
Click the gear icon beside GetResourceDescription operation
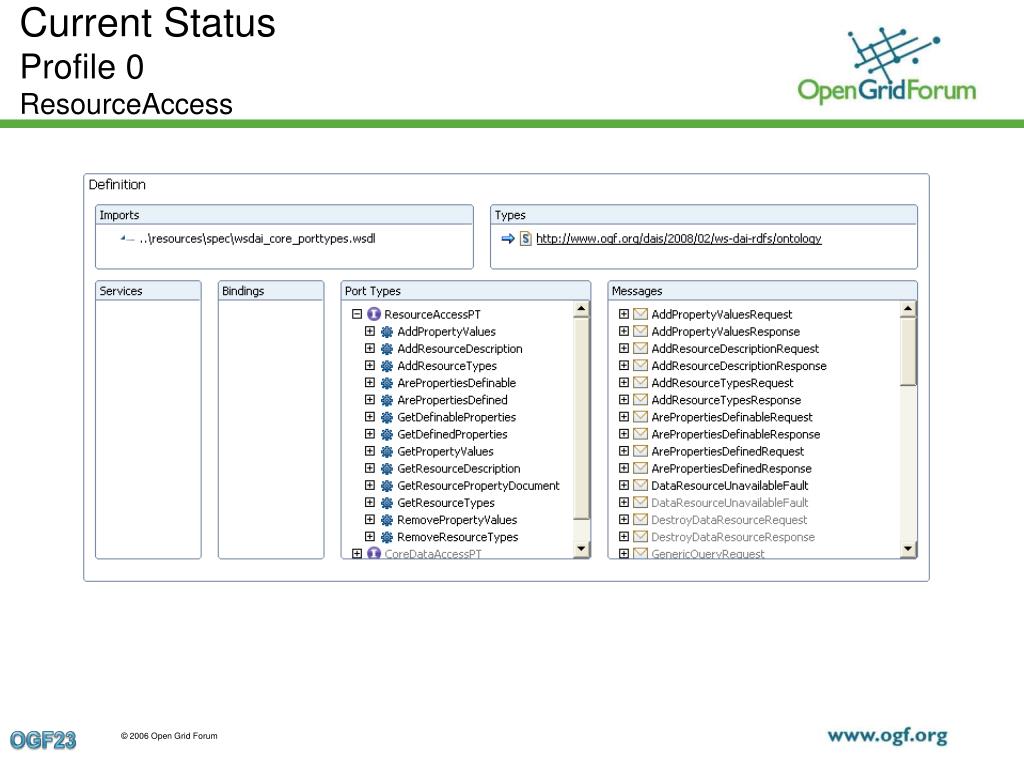[x=387, y=469]
